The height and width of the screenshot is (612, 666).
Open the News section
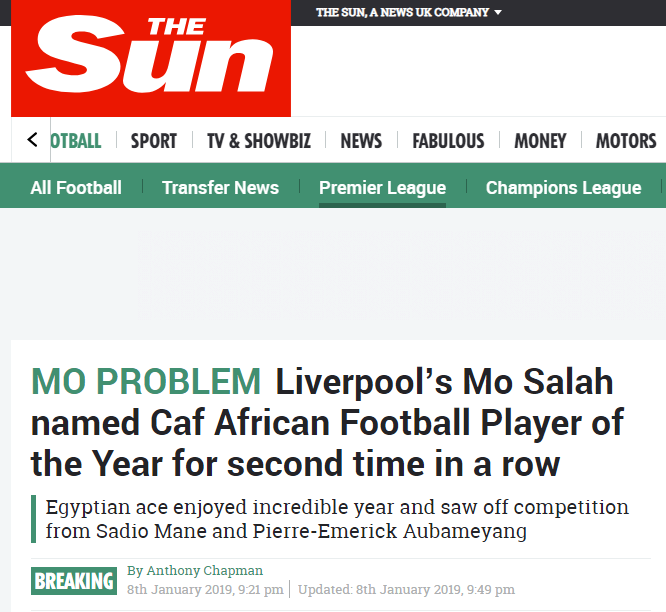click(361, 141)
